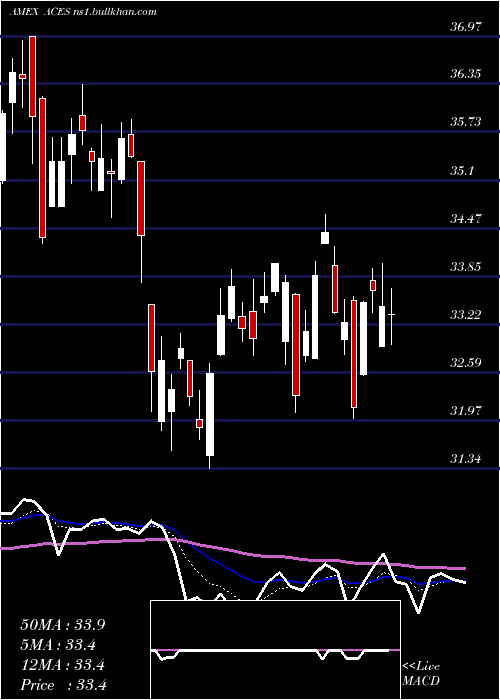The image size is (500, 700).
Task: Select the white candlestick bottoming near 31.34
Action: [x=210, y=414]
